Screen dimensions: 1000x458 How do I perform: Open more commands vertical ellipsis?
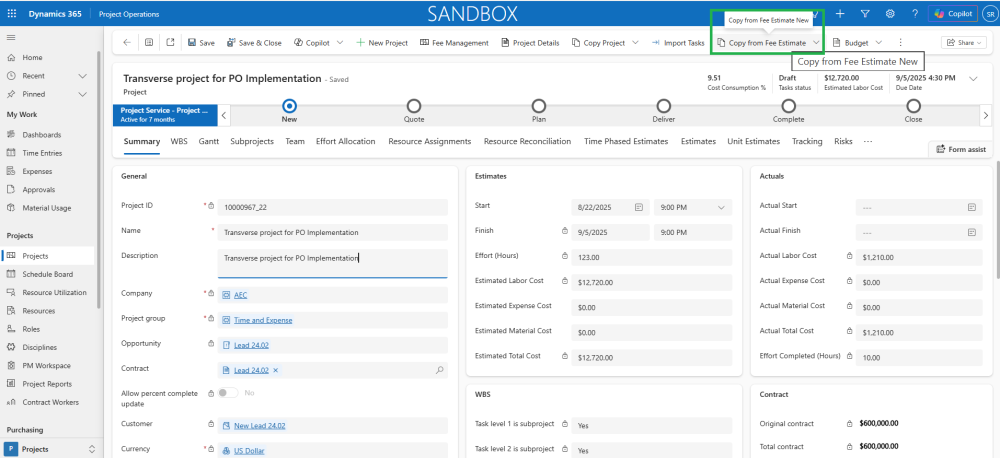pyautogui.click(x=901, y=43)
